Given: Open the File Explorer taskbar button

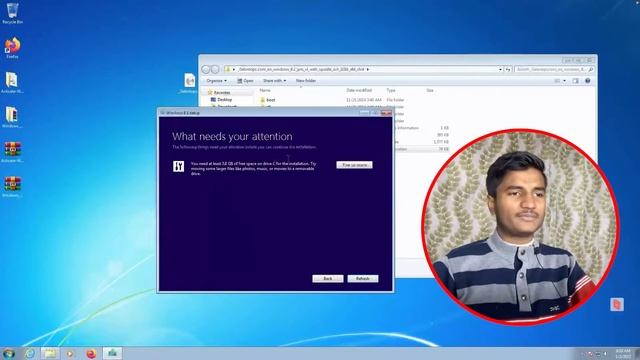Looking at the screenshot, I should (x=50, y=353).
